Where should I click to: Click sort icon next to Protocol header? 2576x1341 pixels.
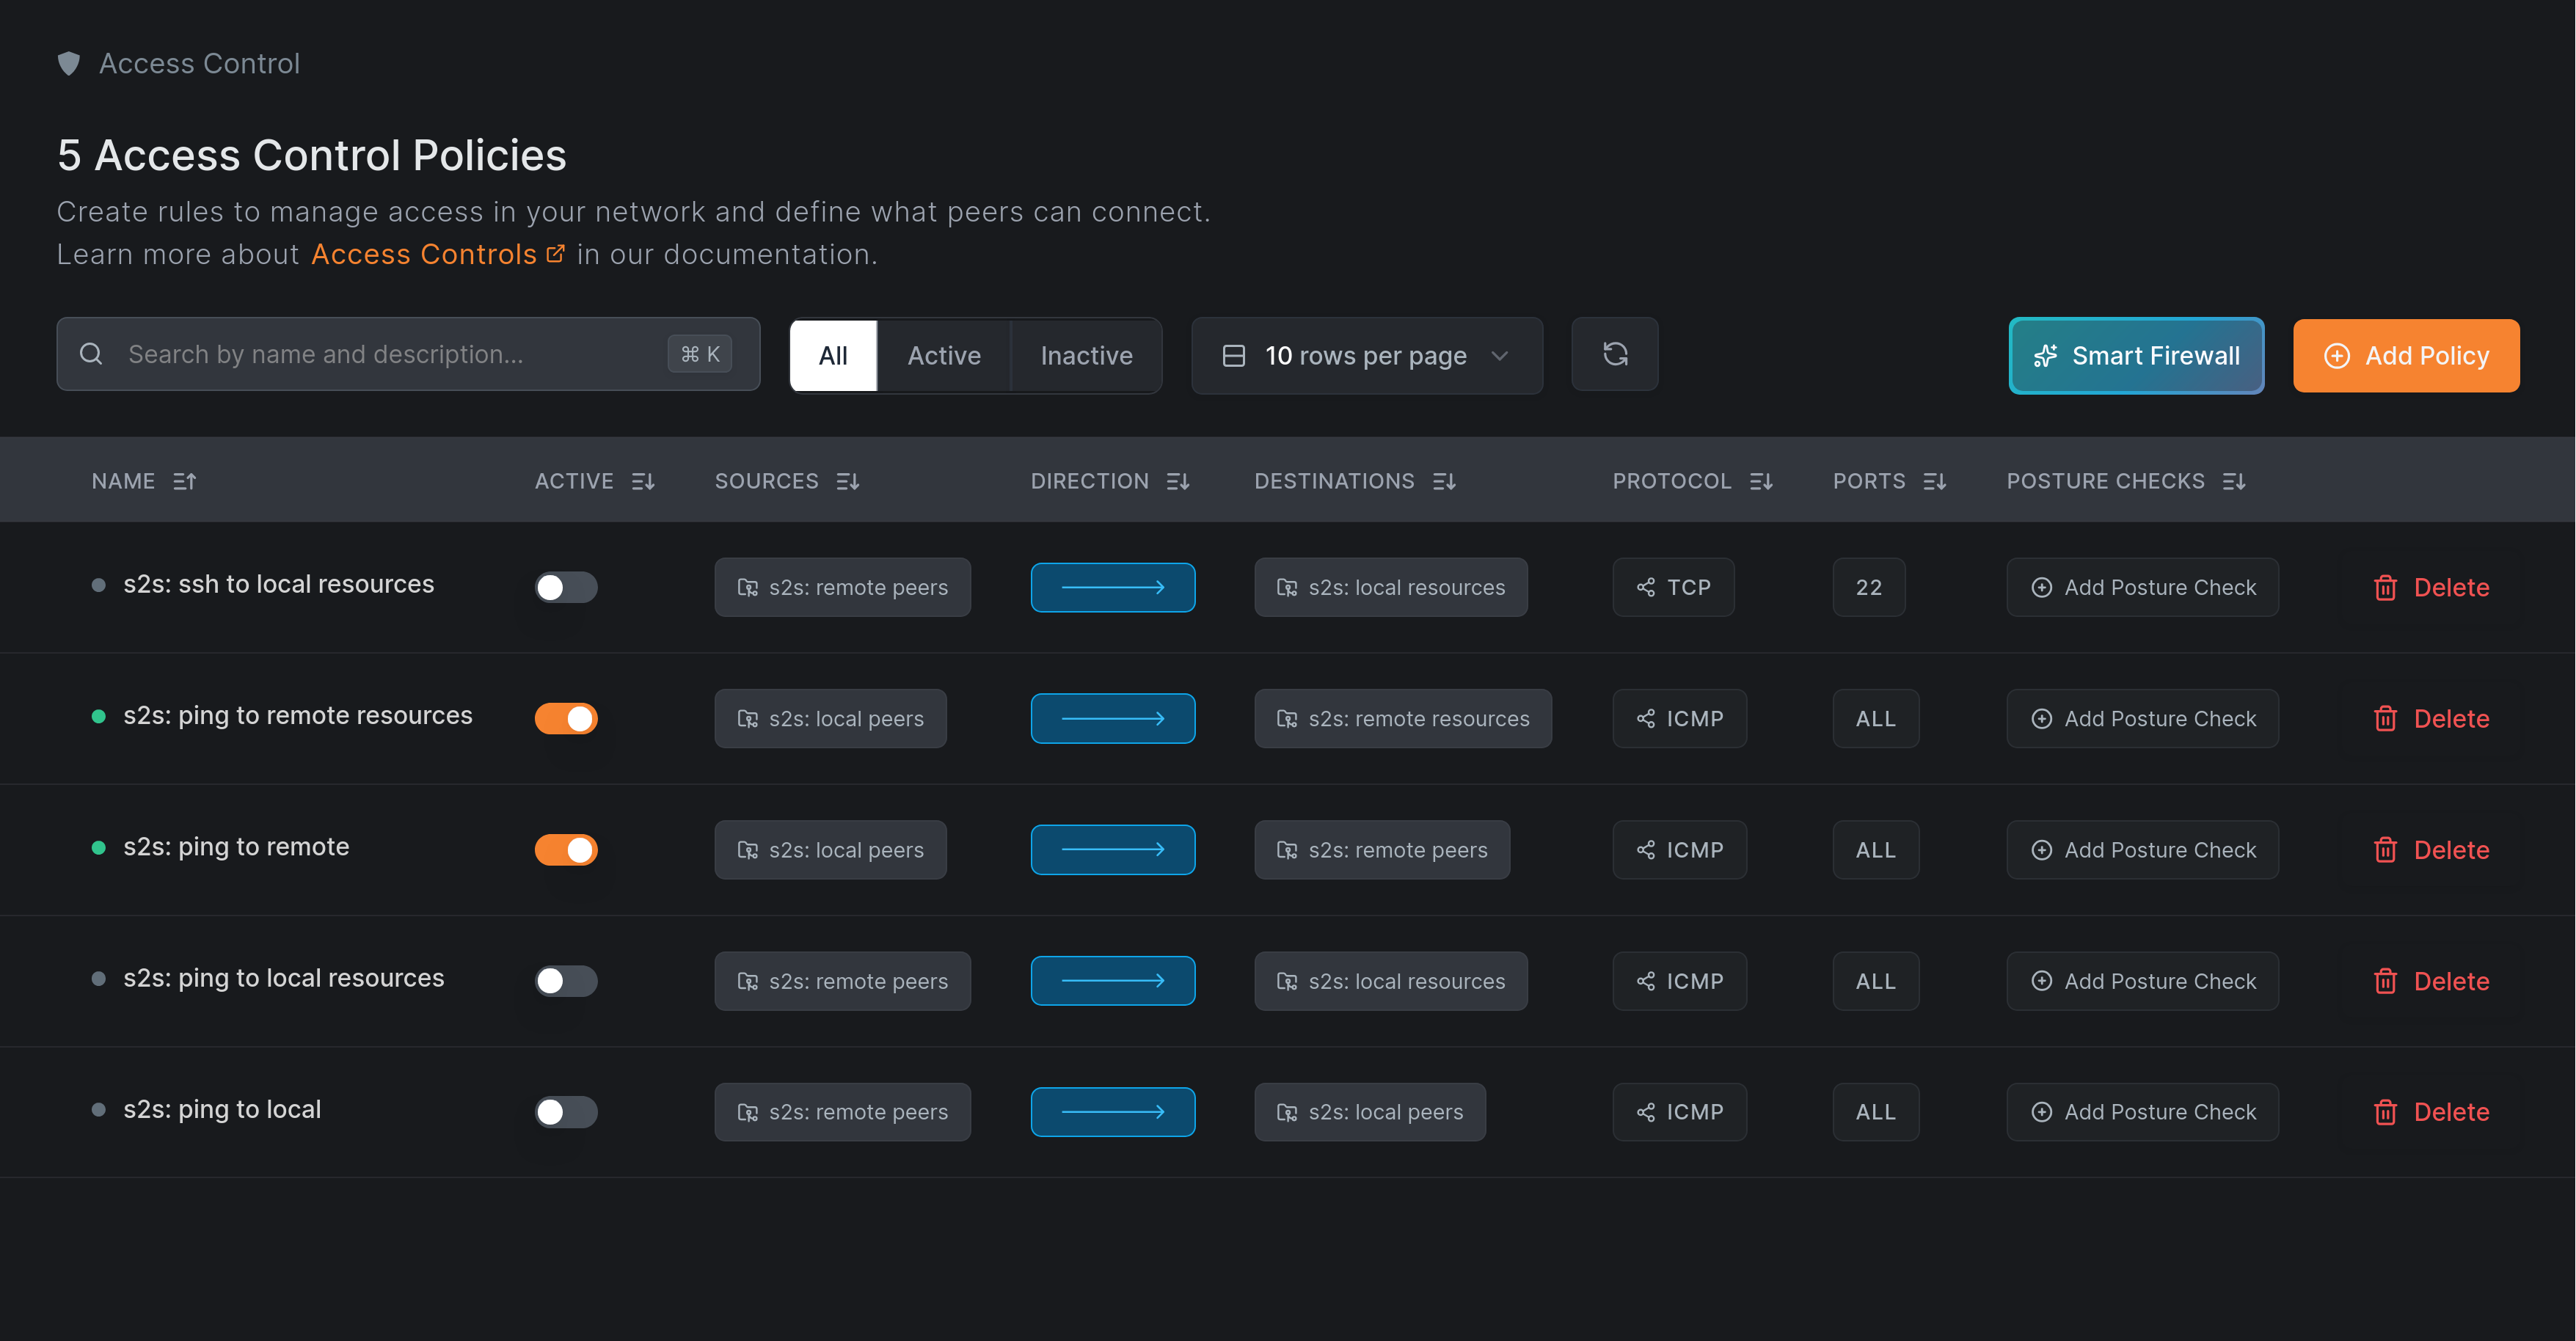pyautogui.click(x=1761, y=482)
